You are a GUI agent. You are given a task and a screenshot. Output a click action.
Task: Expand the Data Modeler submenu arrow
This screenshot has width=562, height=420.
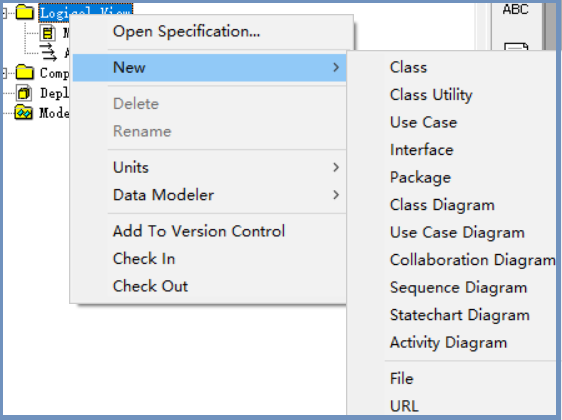(336, 195)
